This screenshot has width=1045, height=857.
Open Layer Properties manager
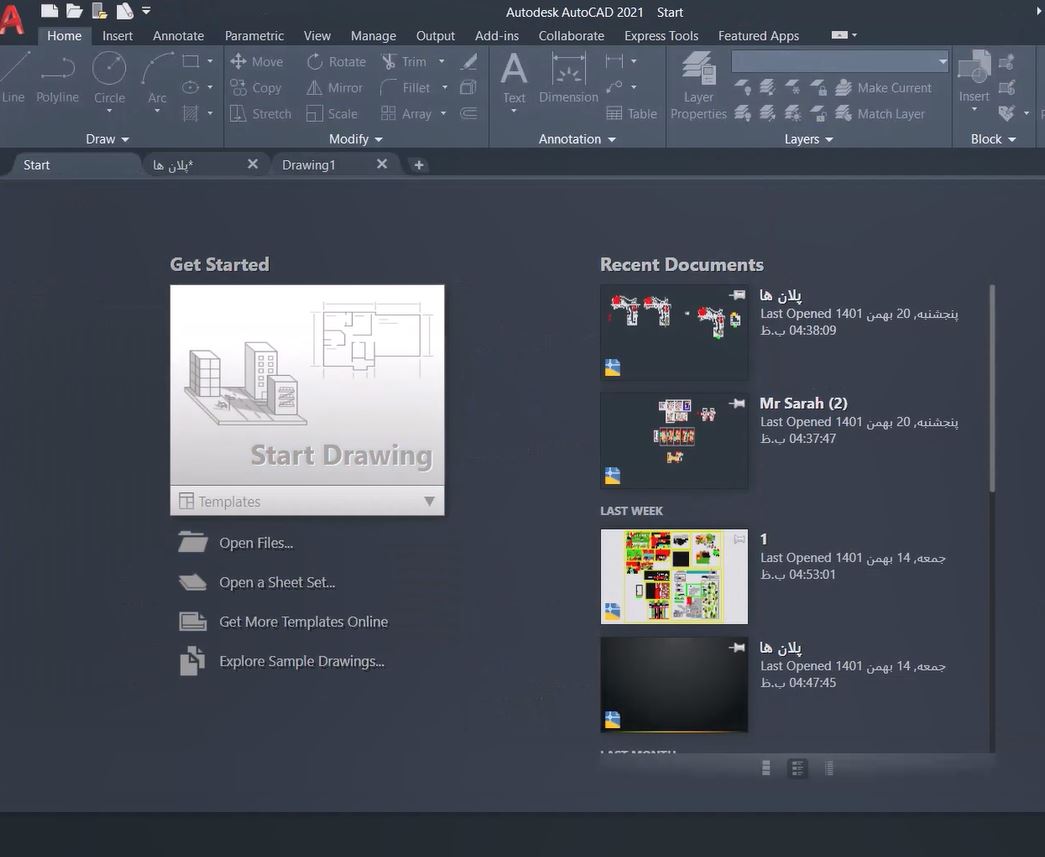(698, 85)
